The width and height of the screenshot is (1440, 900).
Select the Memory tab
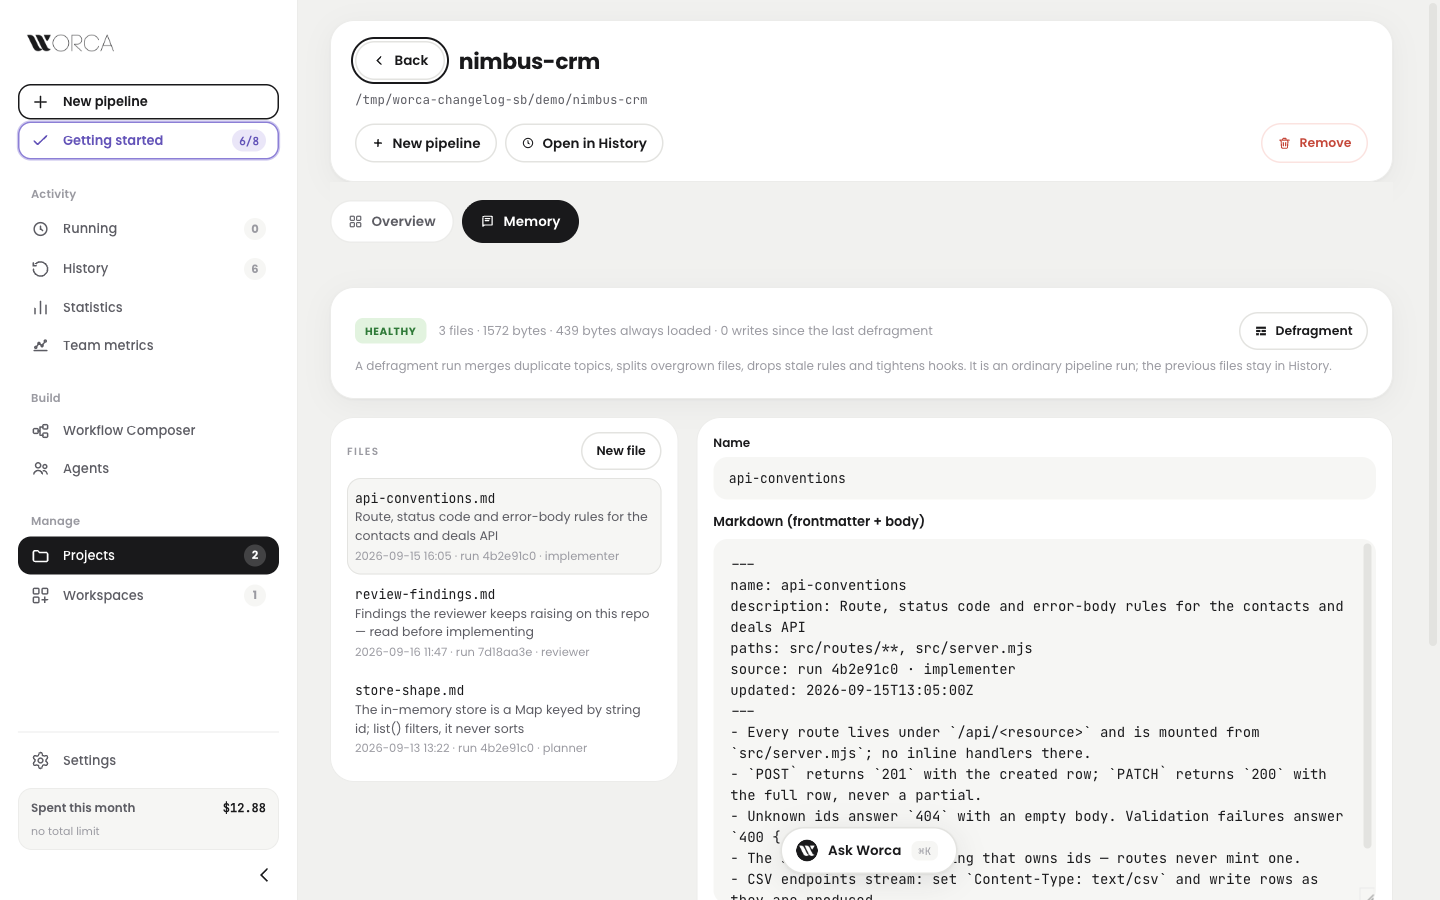tap(520, 222)
